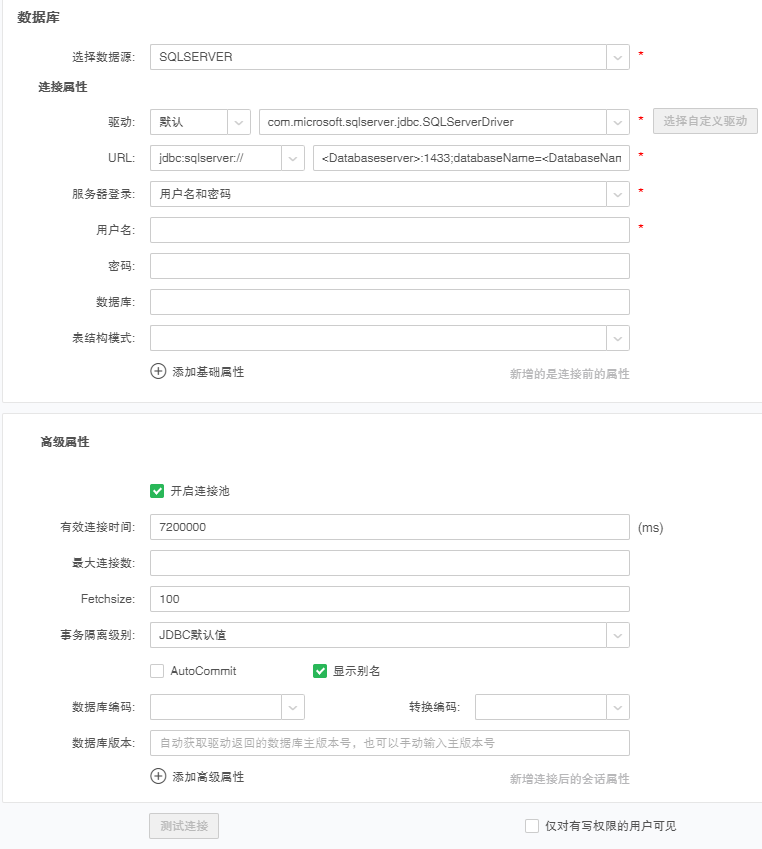Focus the 密码 input field

[x=389, y=266]
